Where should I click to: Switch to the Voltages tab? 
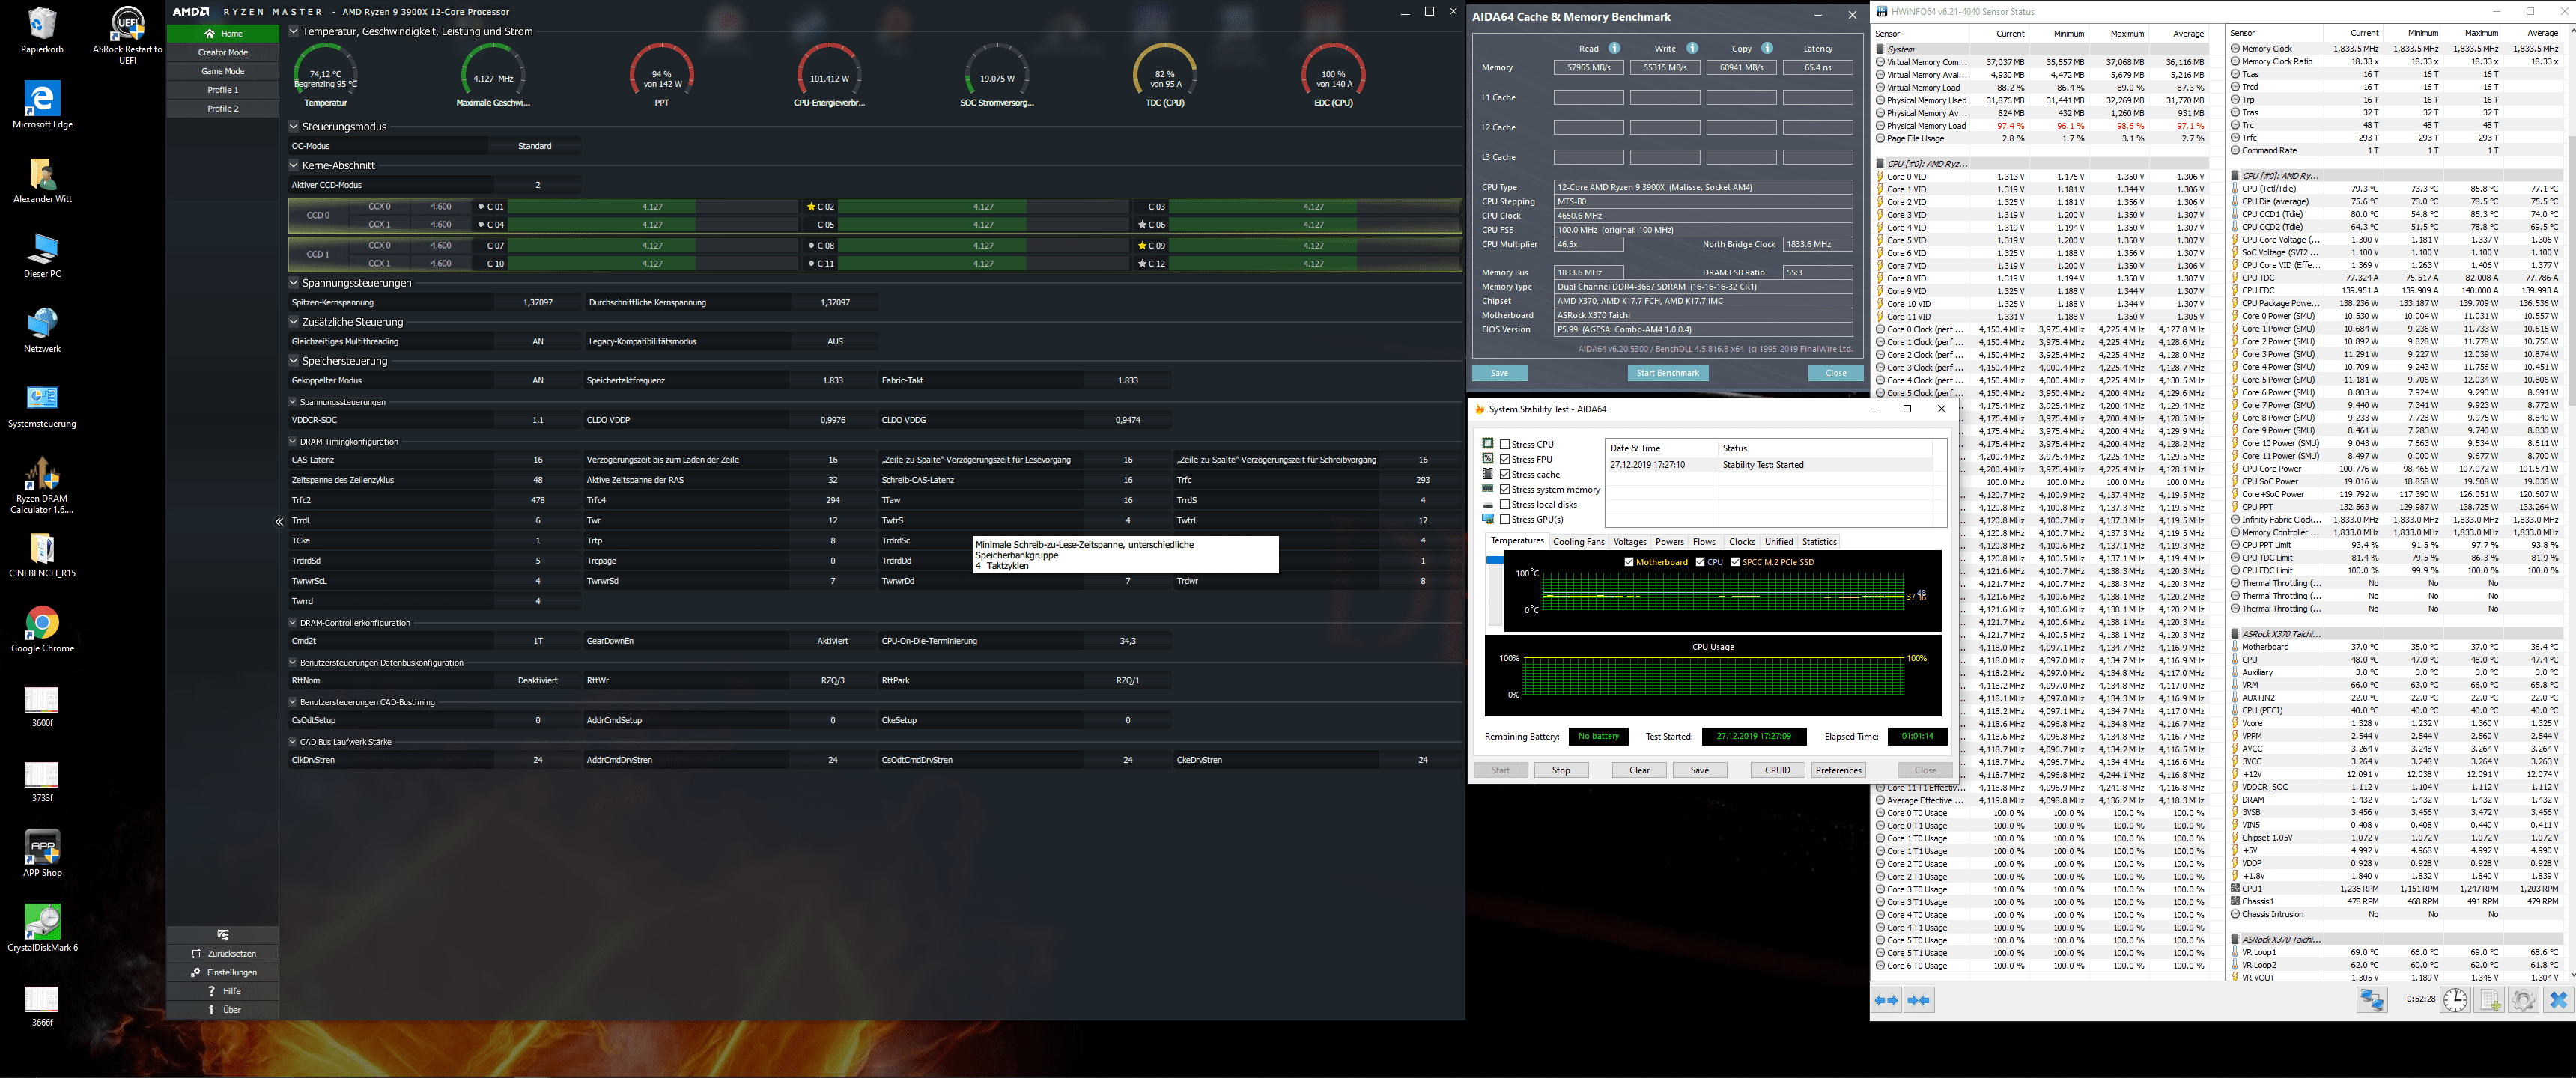coord(1629,542)
